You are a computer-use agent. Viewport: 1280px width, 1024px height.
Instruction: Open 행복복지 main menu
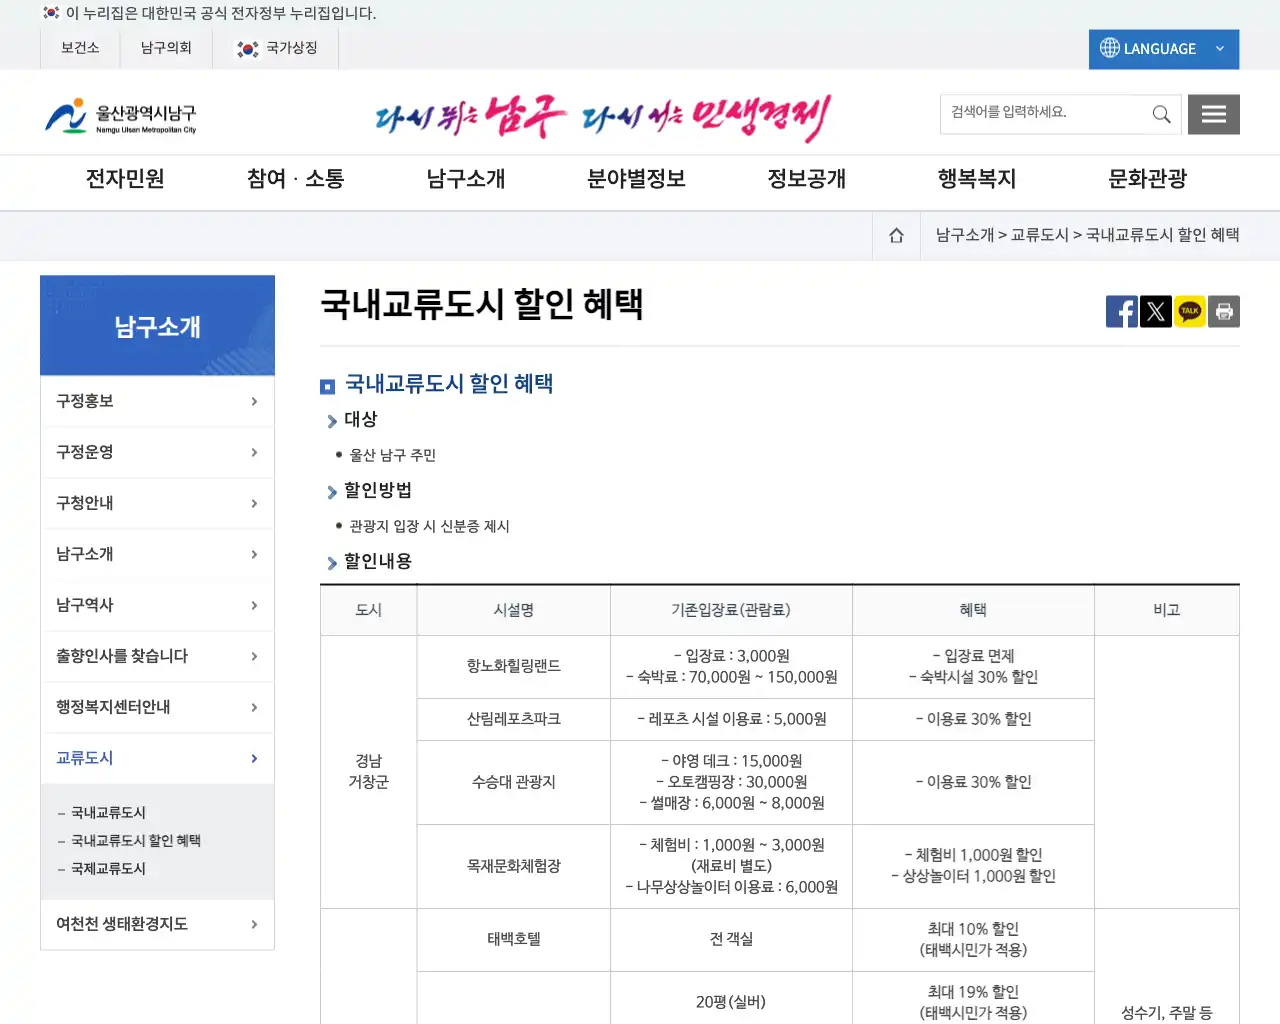(x=977, y=179)
